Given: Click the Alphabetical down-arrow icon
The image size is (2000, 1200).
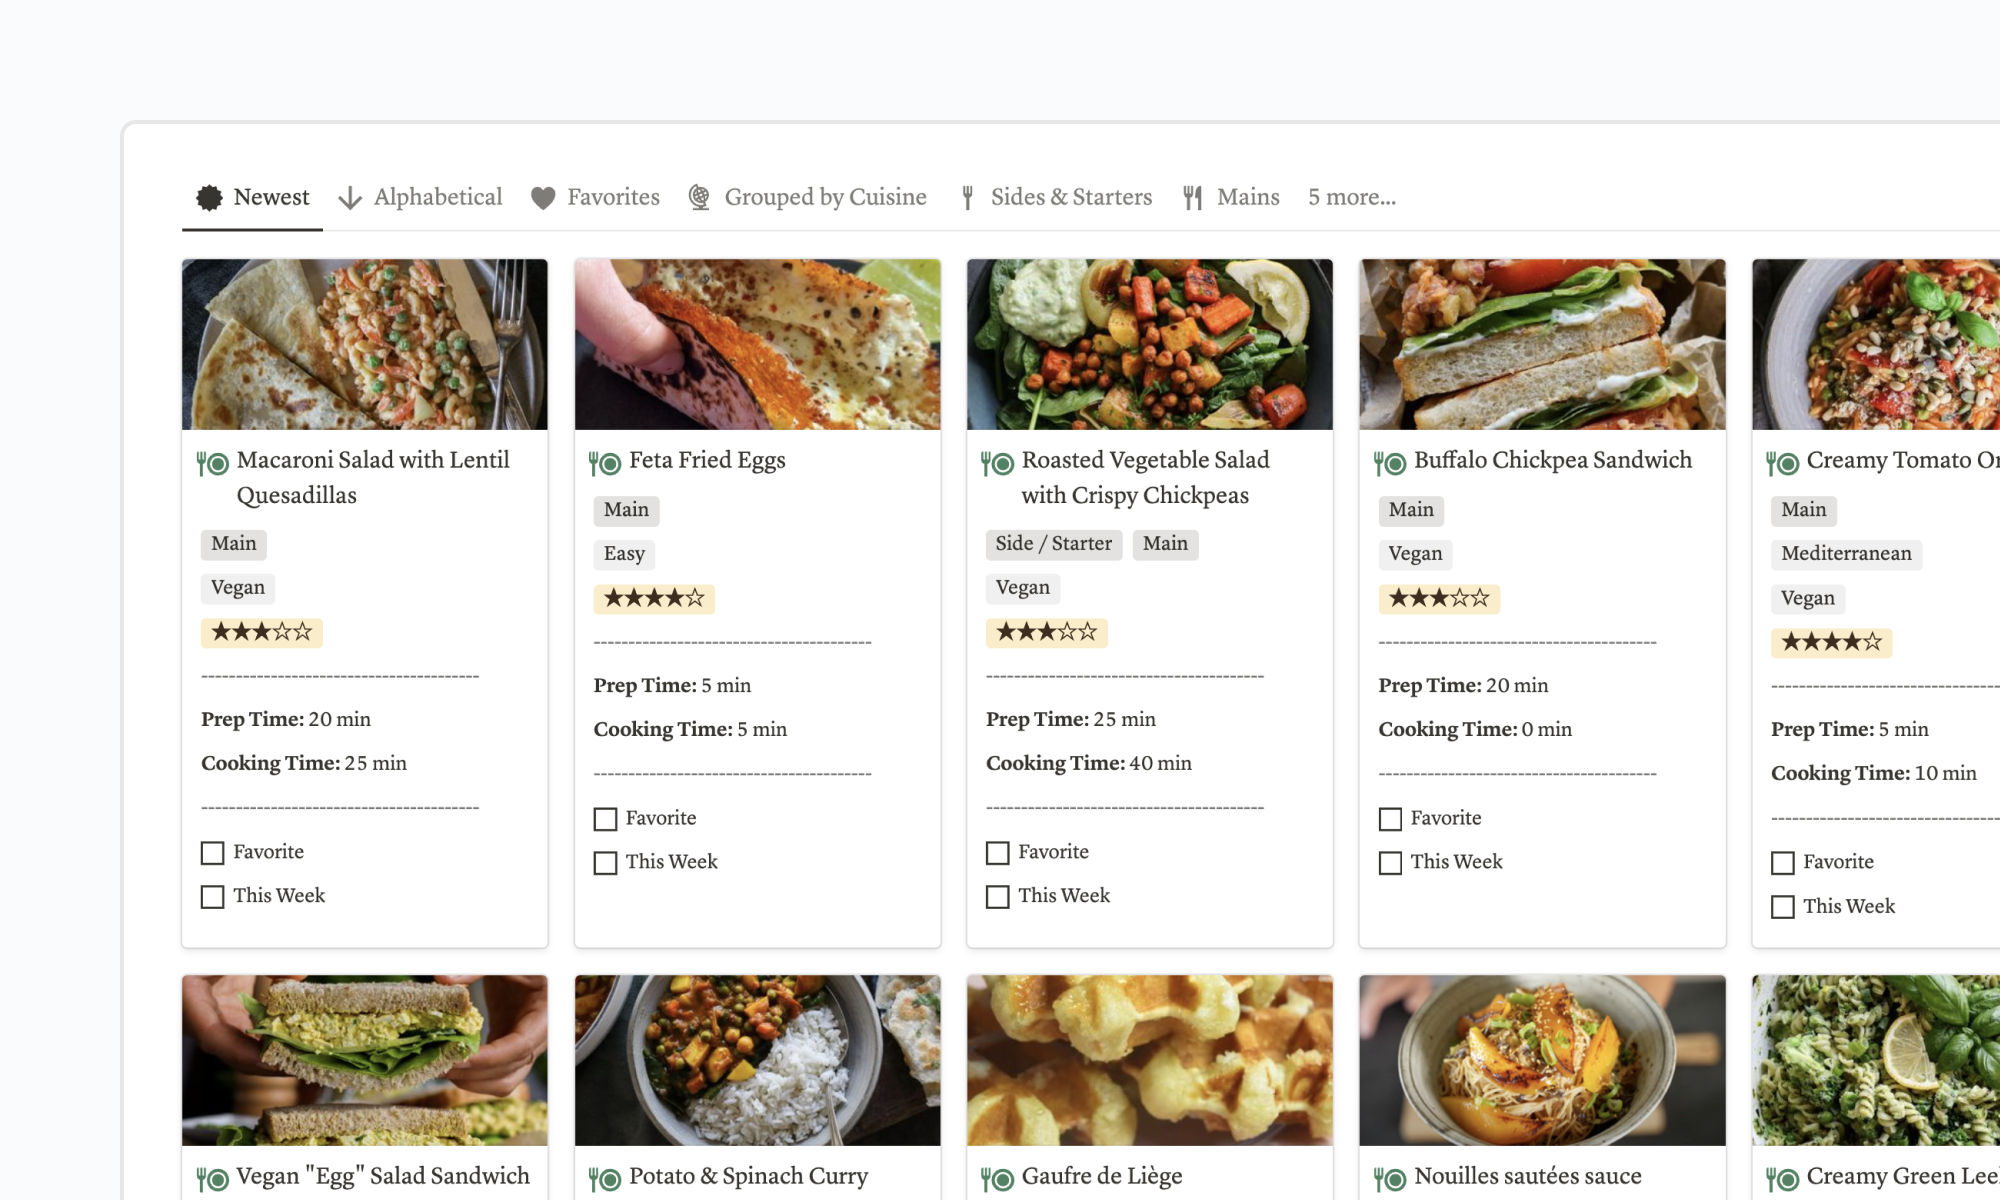Looking at the screenshot, I should (349, 198).
